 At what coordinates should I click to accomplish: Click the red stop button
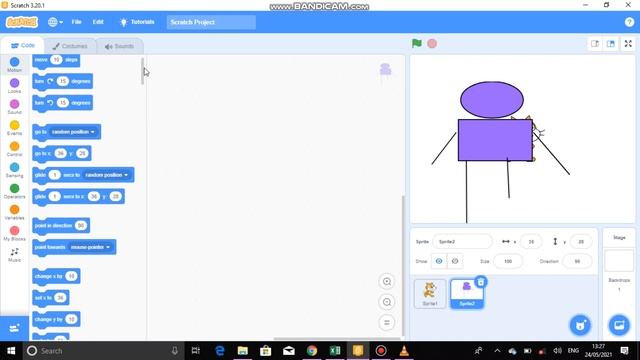click(x=432, y=43)
